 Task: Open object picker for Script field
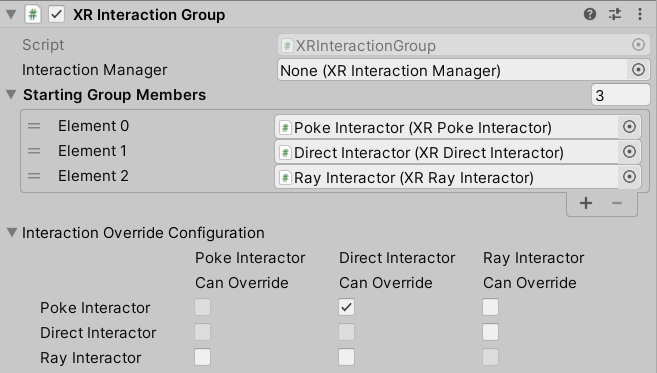tap(638, 45)
